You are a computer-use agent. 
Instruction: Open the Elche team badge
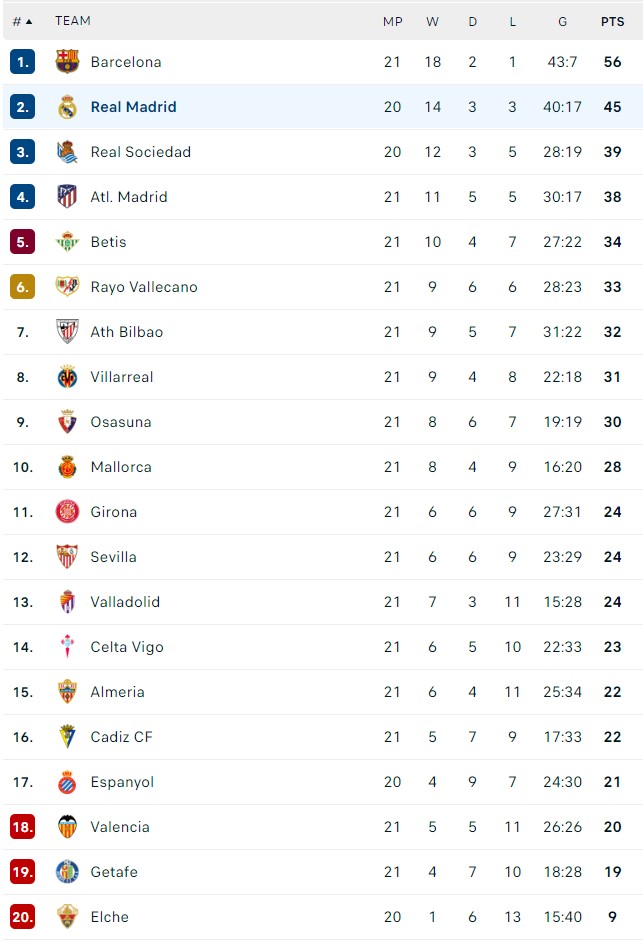point(67,917)
